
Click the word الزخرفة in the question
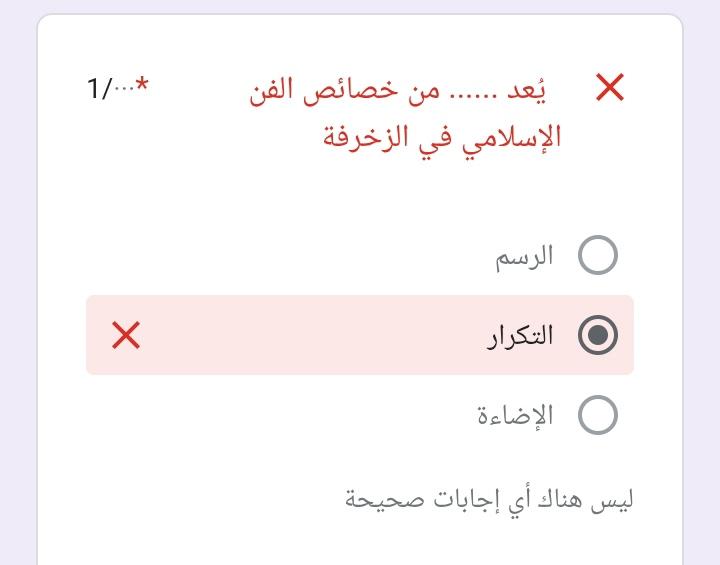(x=362, y=136)
